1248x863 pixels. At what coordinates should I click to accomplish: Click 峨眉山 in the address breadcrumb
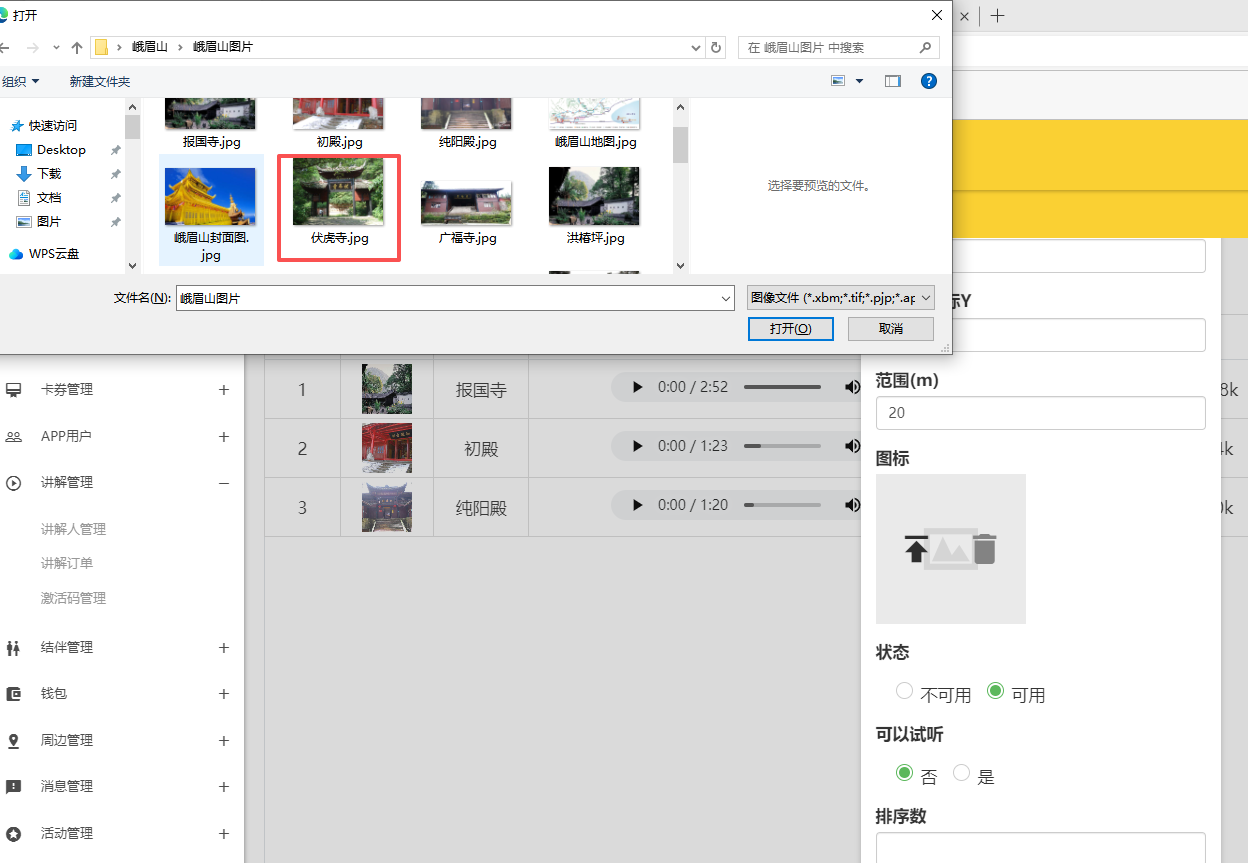click(x=151, y=47)
